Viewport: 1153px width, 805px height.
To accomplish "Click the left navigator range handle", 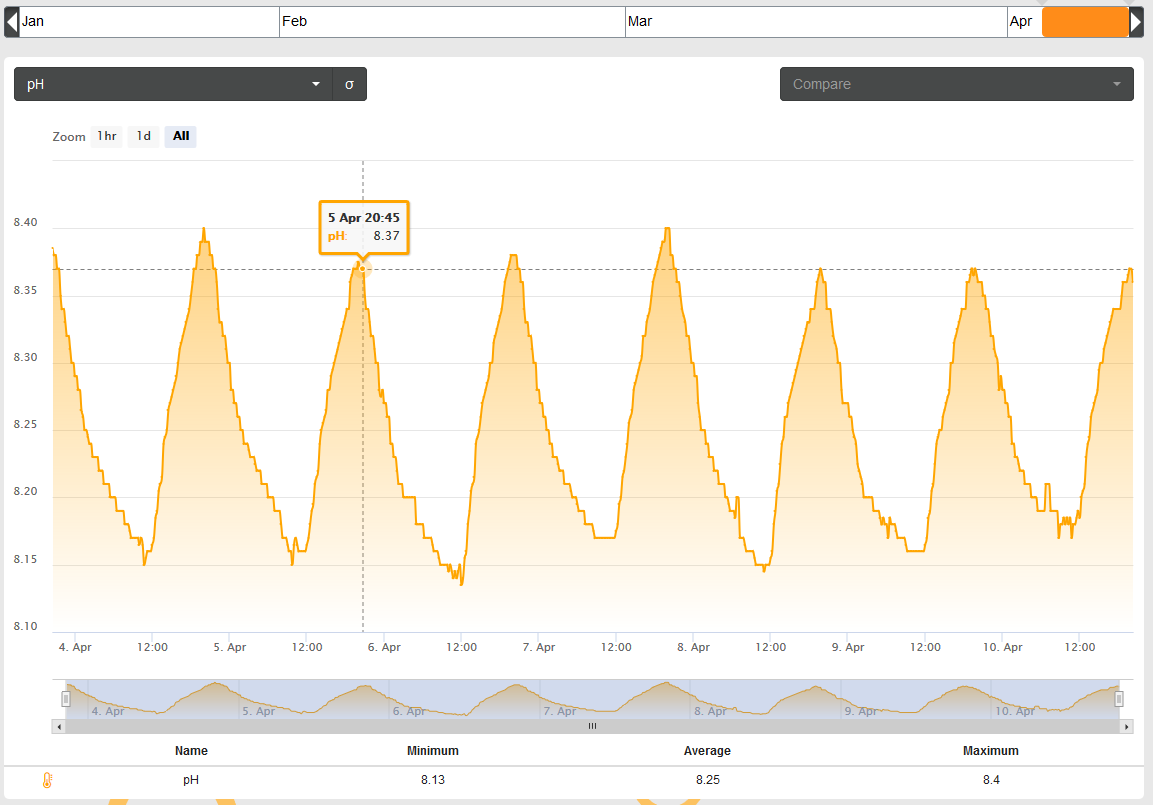I will point(66,698).
